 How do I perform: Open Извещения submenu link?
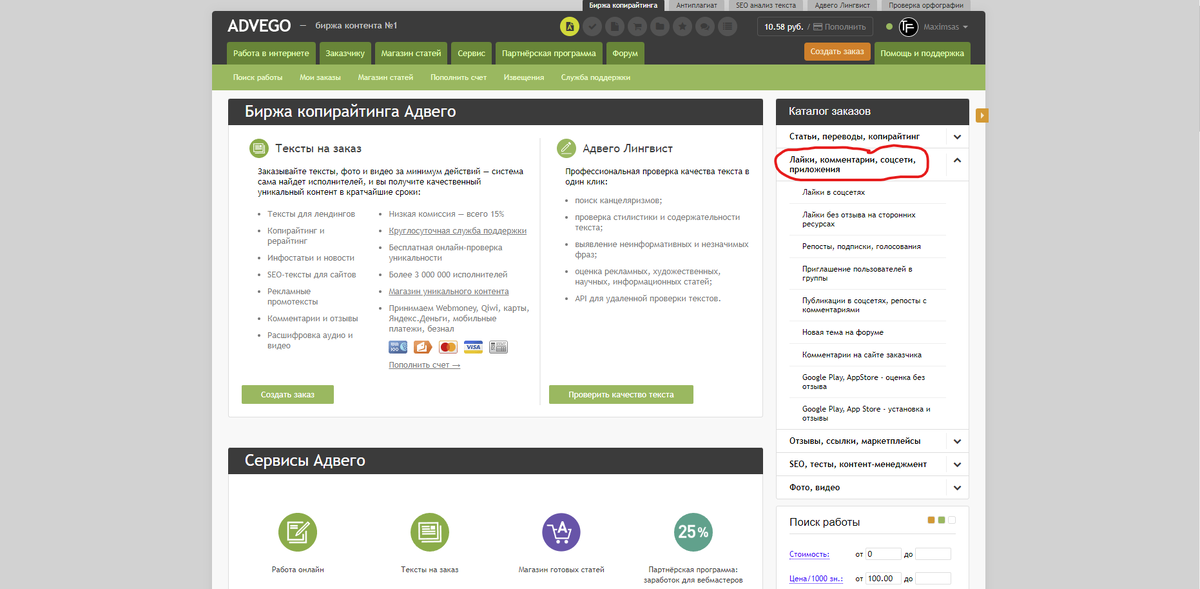tap(524, 77)
